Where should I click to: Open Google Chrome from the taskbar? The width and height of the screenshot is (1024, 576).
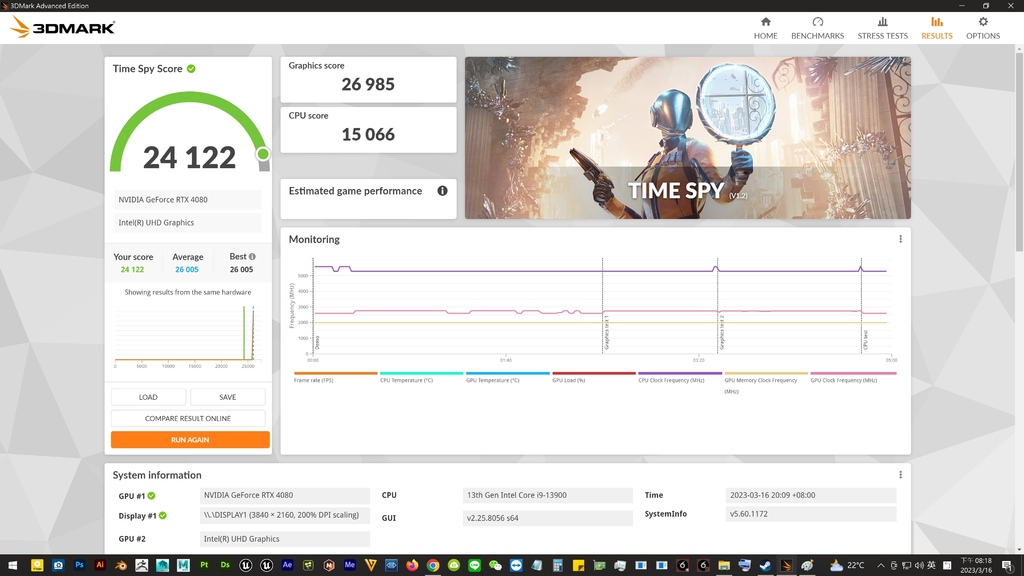tap(433, 566)
